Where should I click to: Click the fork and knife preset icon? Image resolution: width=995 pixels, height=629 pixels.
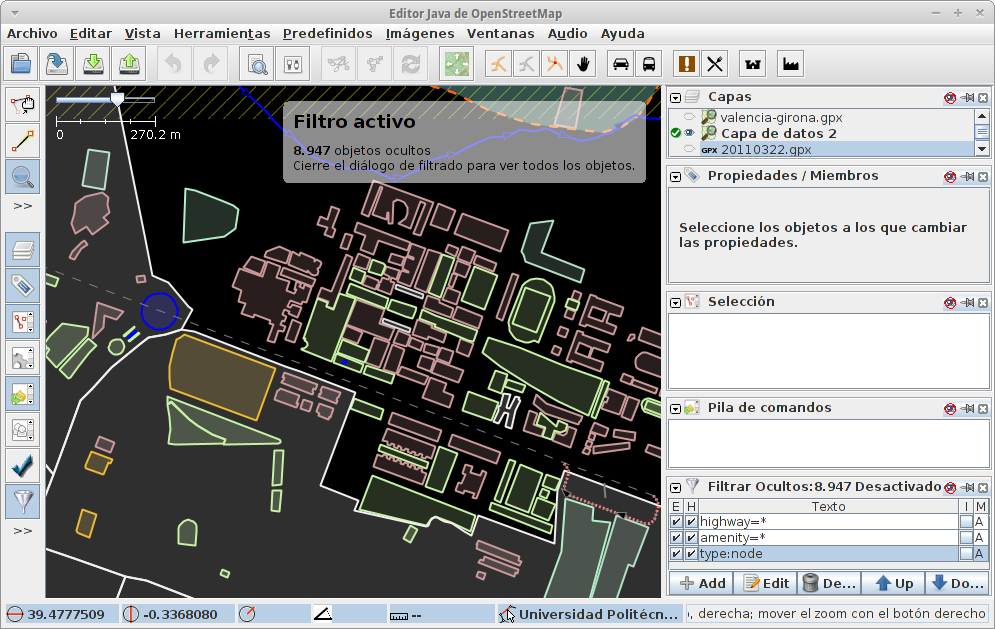714,64
